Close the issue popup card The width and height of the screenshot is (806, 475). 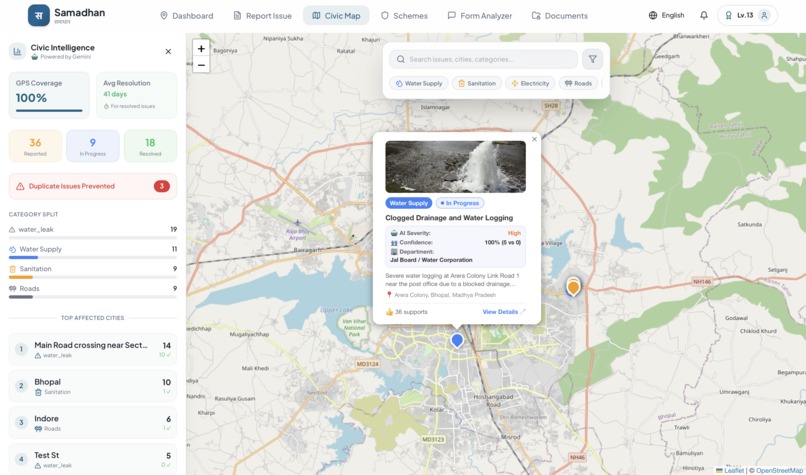click(x=534, y=139)
